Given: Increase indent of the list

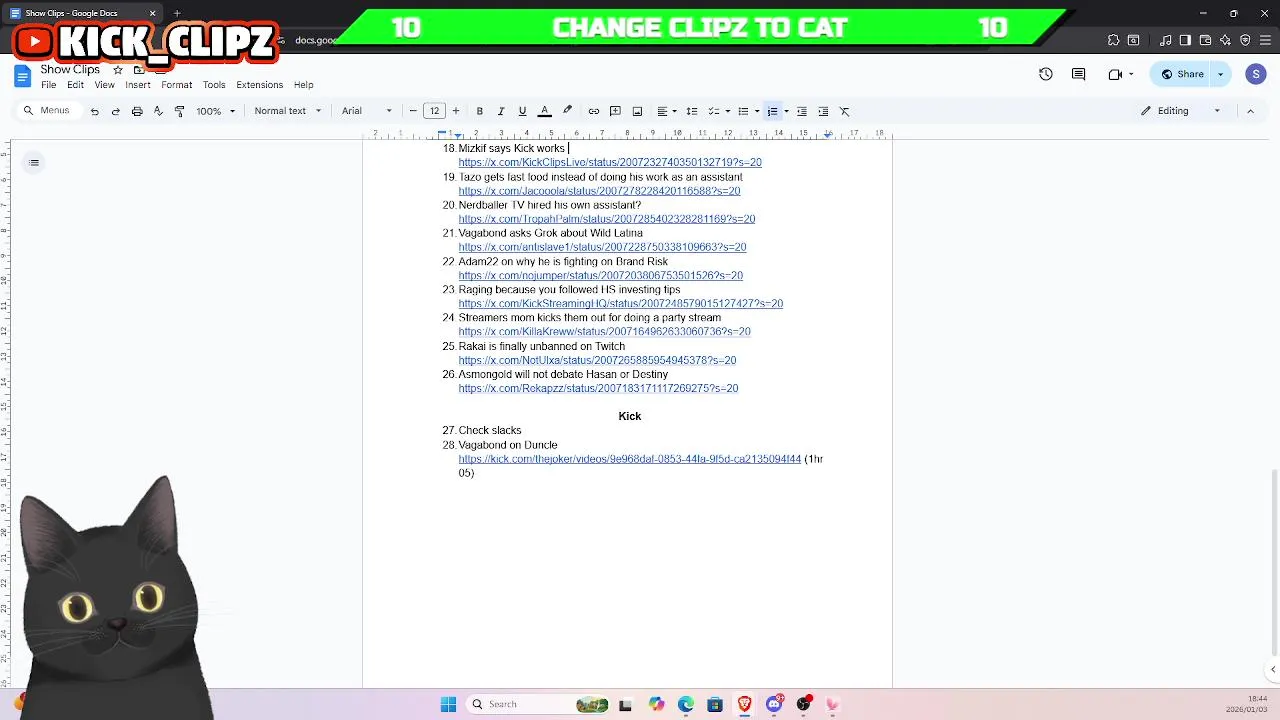Looking at the screenshot, I should tap(823, 111).
